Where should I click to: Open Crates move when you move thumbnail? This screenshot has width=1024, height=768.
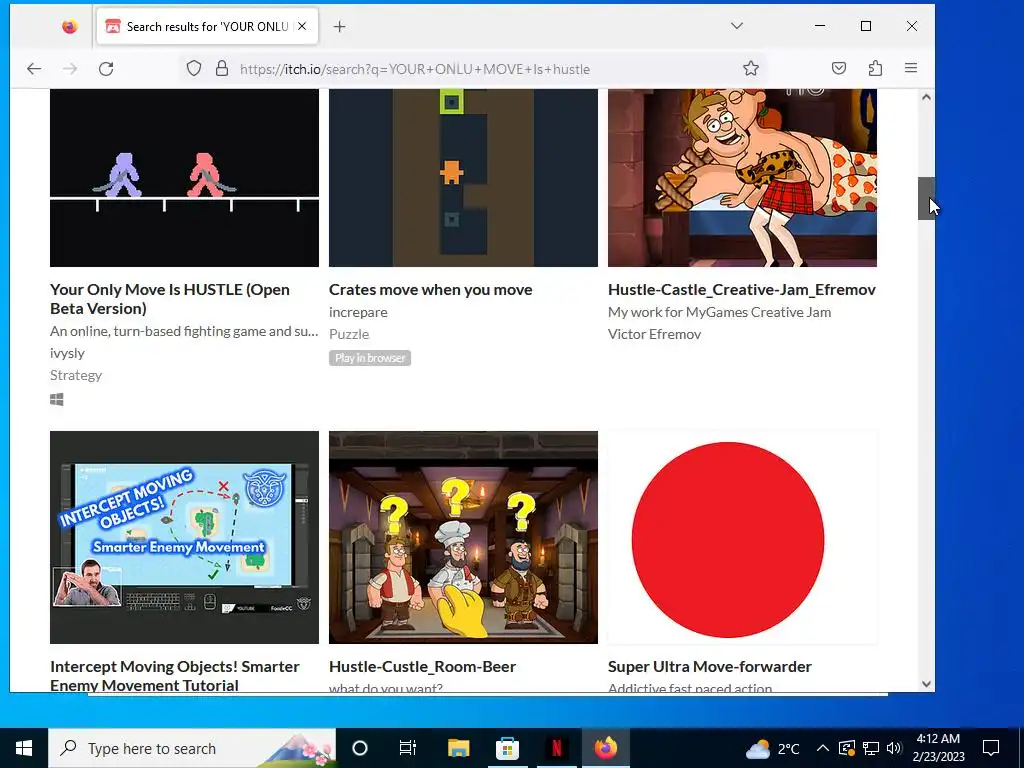click(463, 178)
